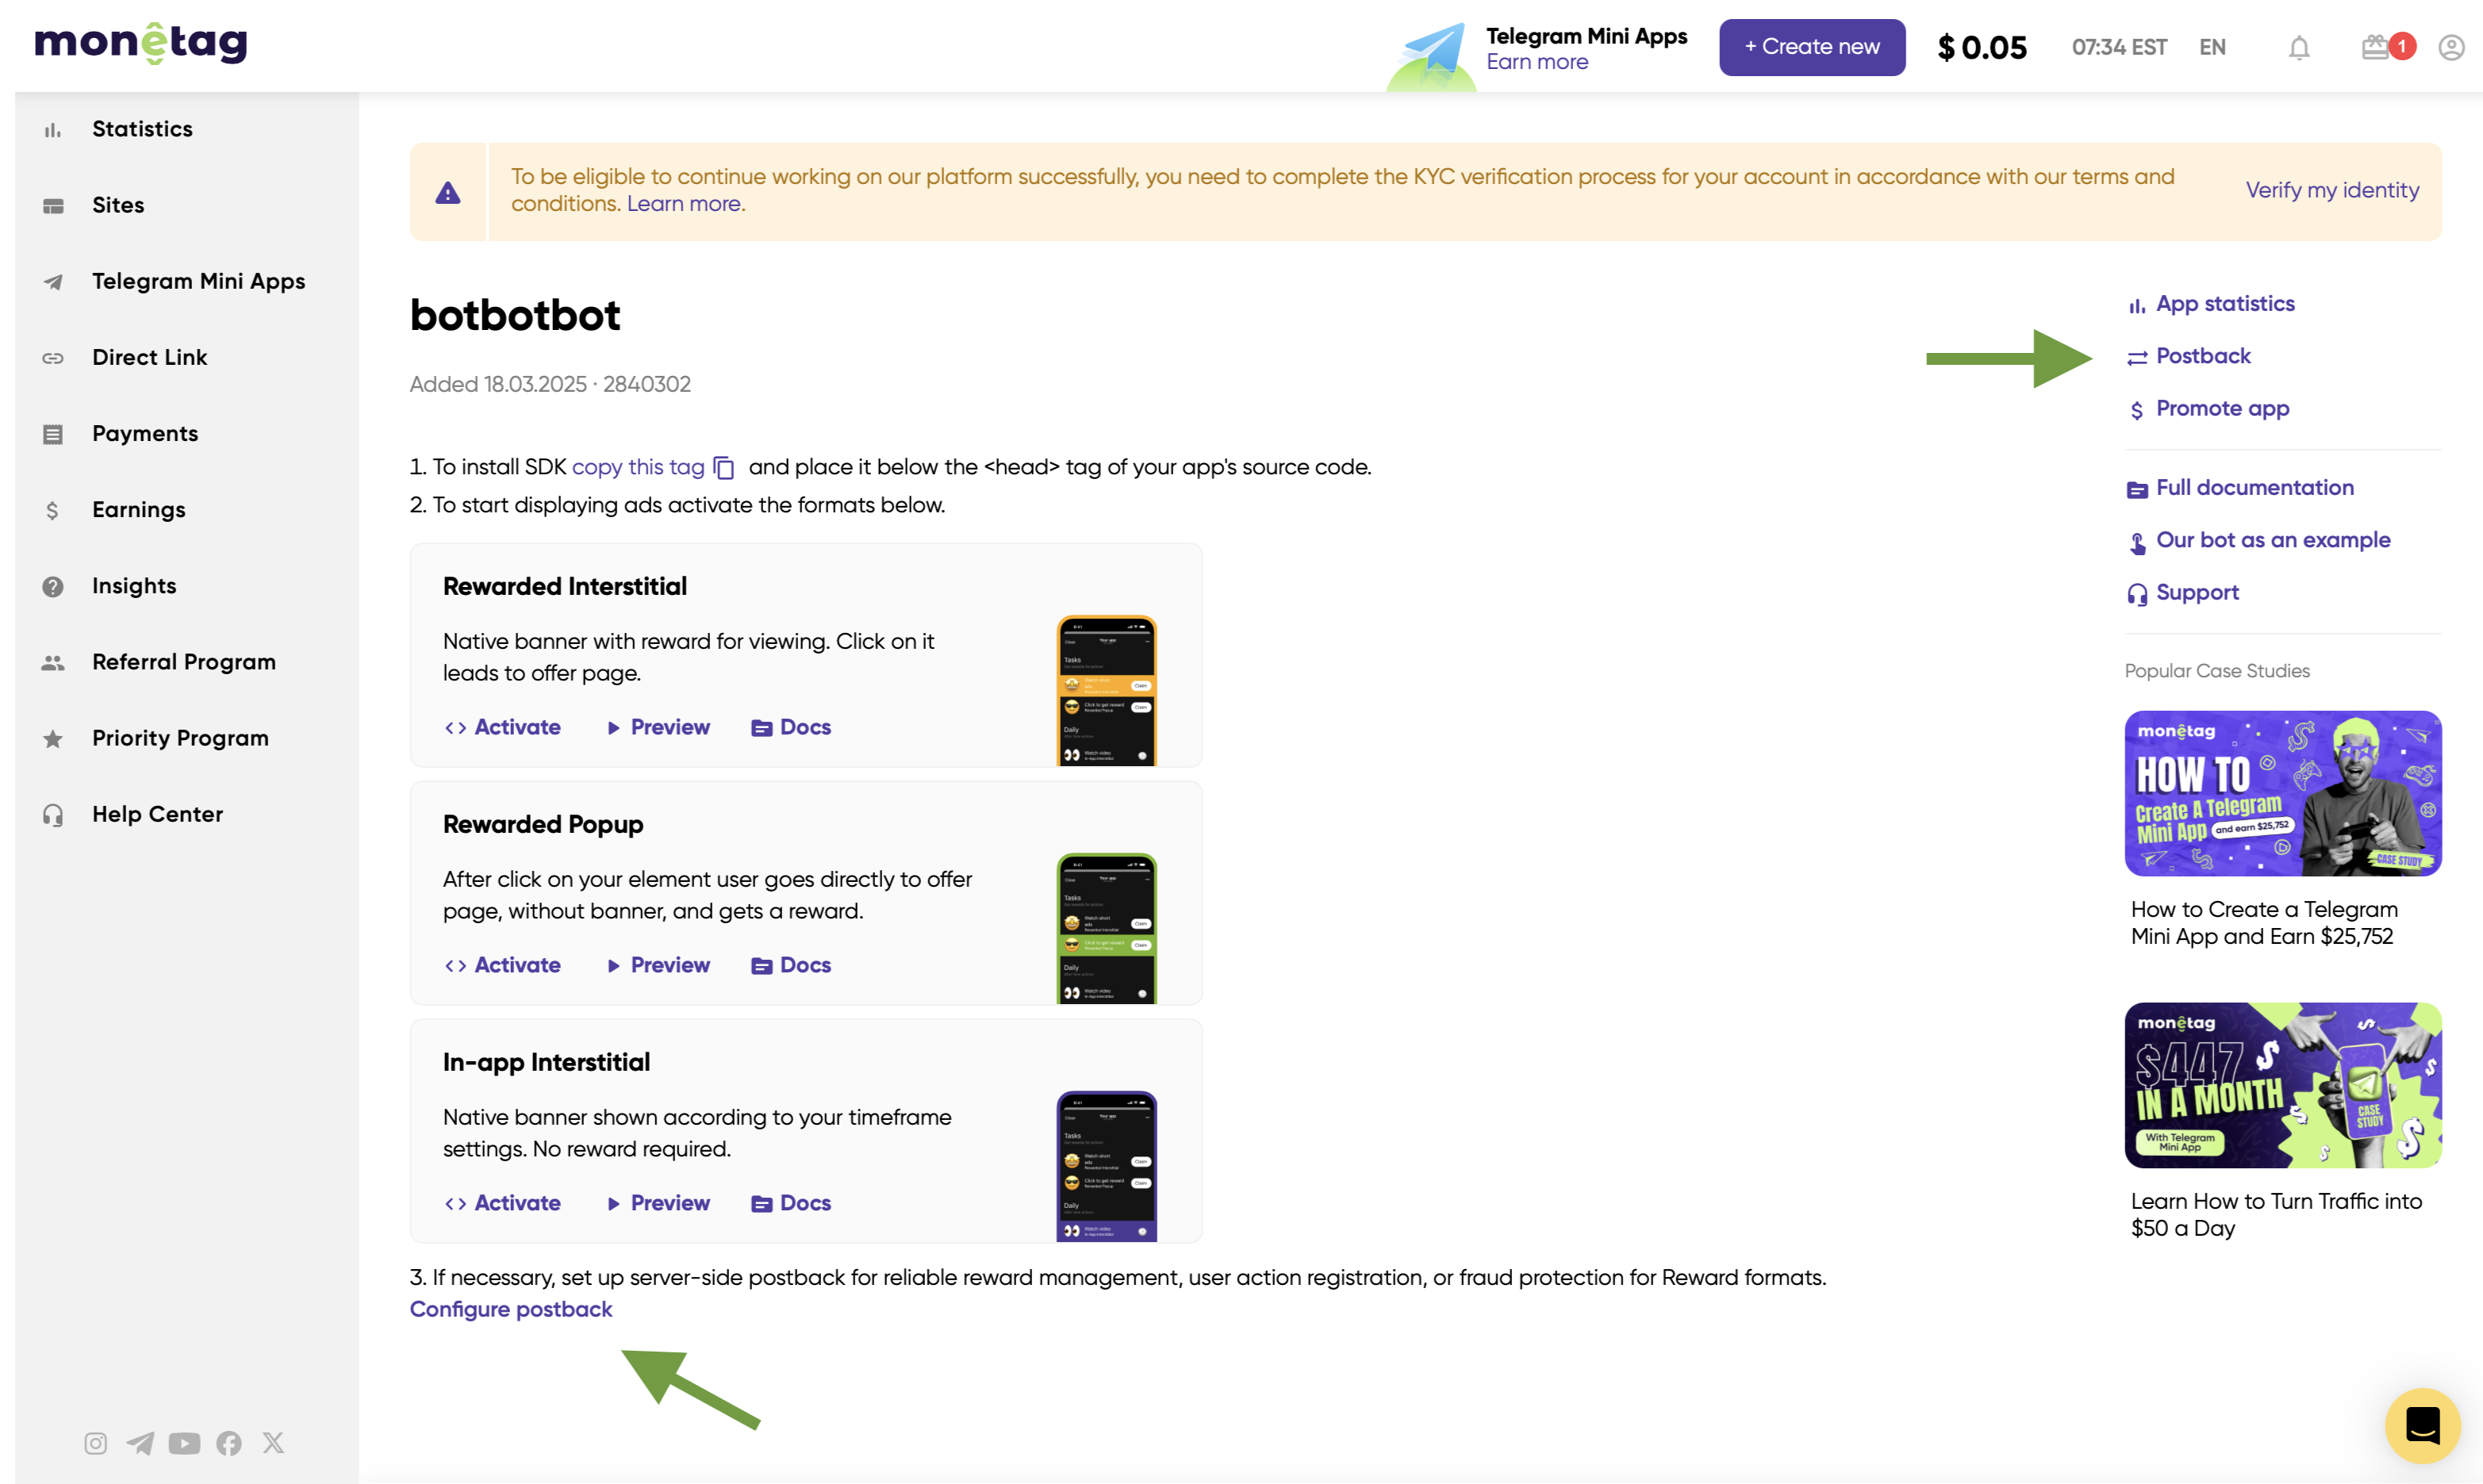Open Docs for In-app Interstitial
2483x1484 pixels.
point(791,1203)
